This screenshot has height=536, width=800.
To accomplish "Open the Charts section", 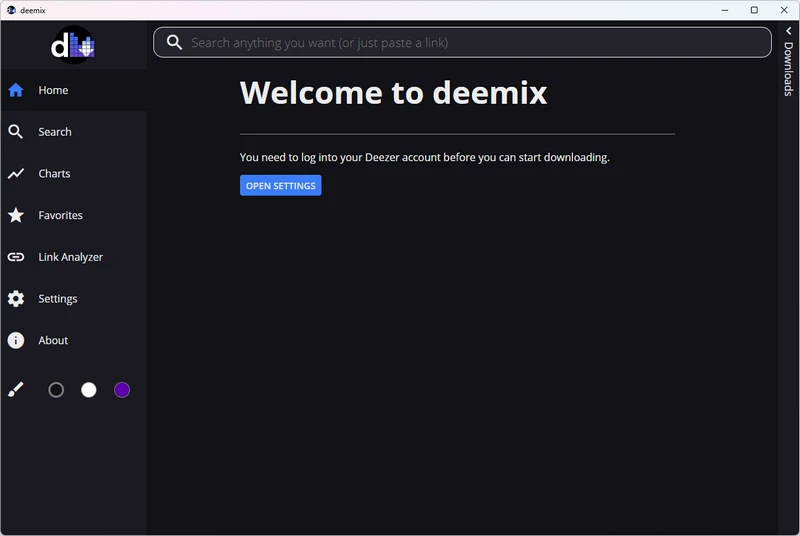I will tap(74, 173).
